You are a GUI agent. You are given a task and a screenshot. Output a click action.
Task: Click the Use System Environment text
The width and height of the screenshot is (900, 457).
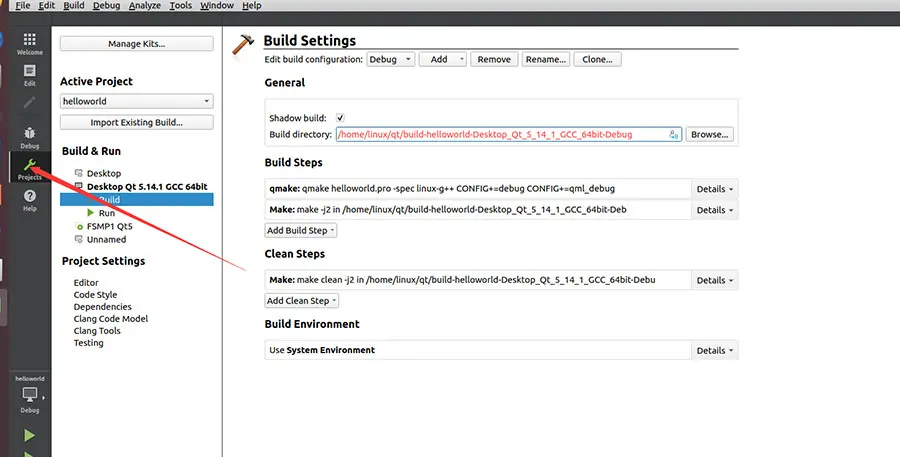point(322,350)
